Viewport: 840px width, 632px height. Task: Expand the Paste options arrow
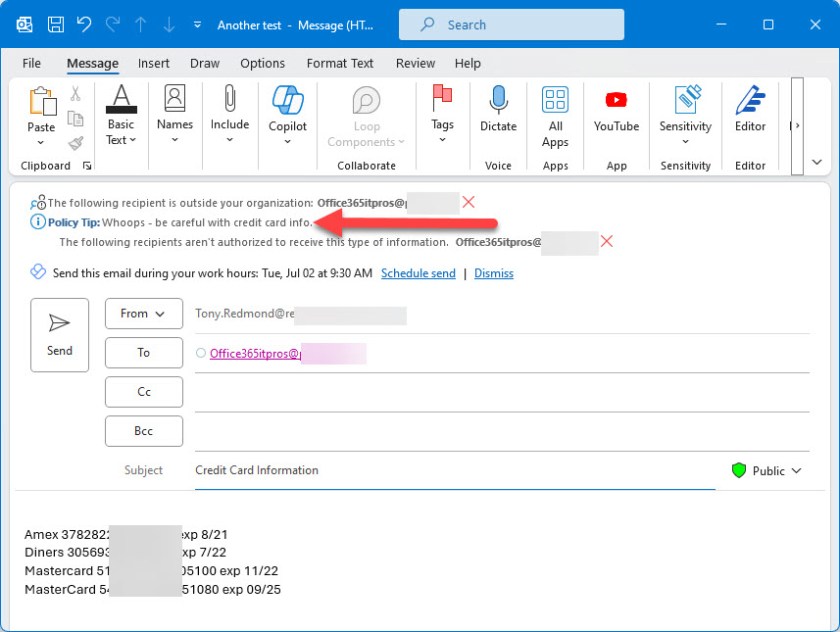[x=41, y=142]
